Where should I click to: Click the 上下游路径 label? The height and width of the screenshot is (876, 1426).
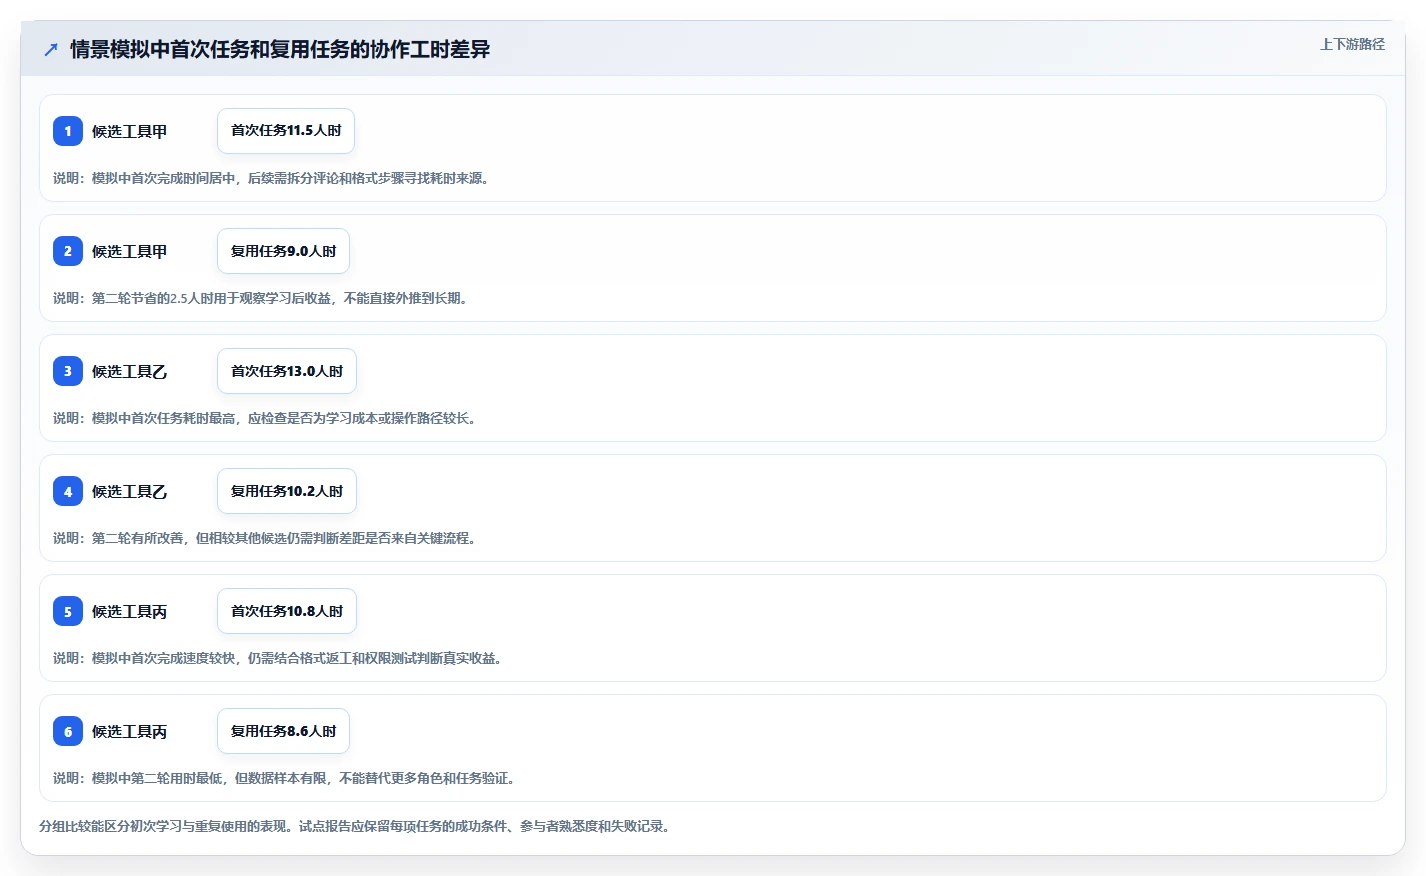tap(1352, 44)
